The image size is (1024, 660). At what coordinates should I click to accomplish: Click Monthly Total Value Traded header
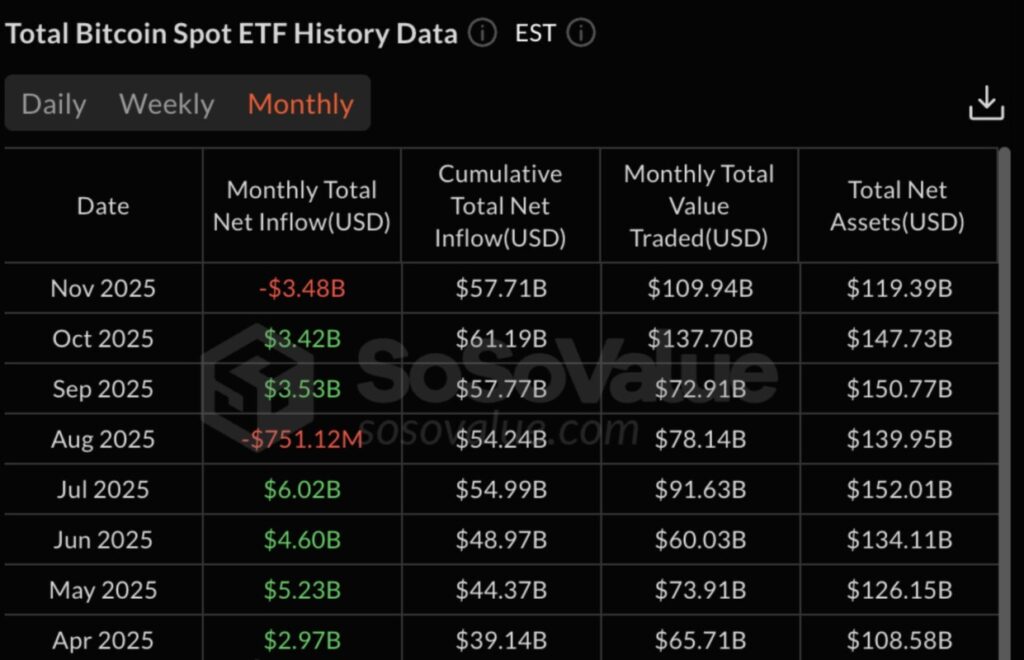[x=699, y=206]
